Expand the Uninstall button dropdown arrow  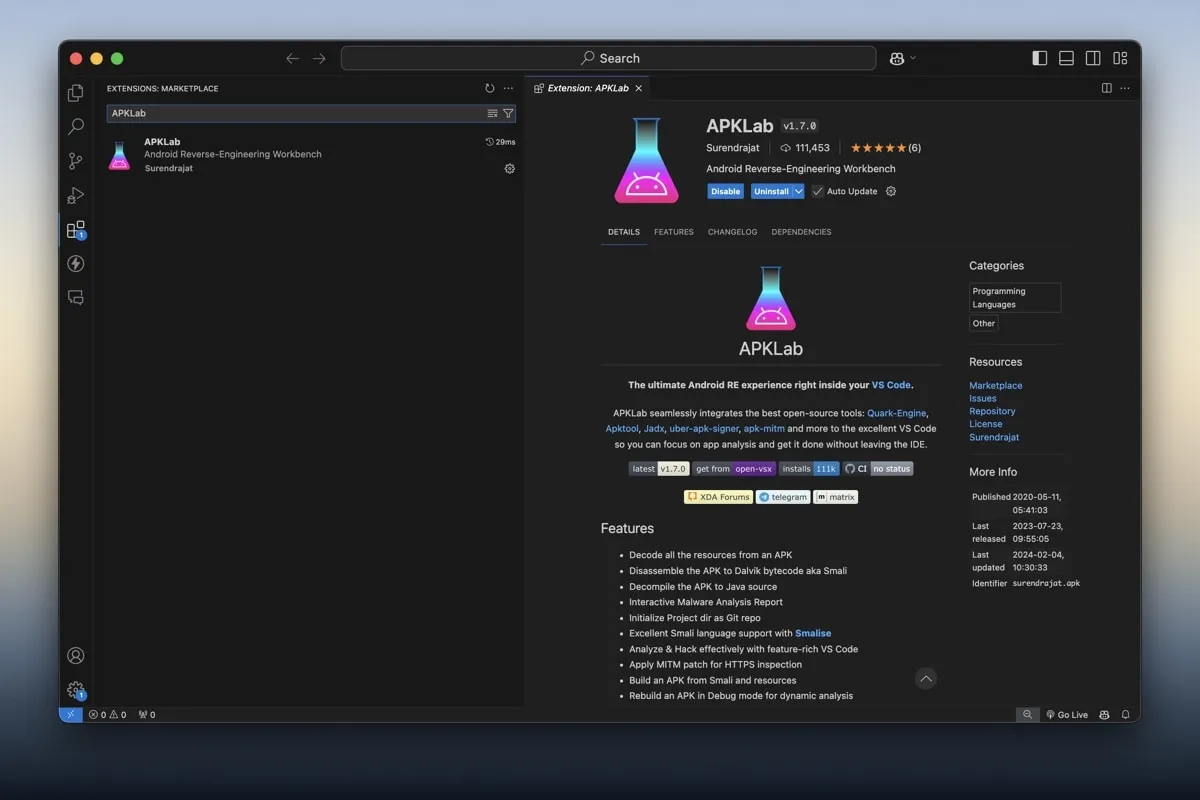click(x=798, y=192)
